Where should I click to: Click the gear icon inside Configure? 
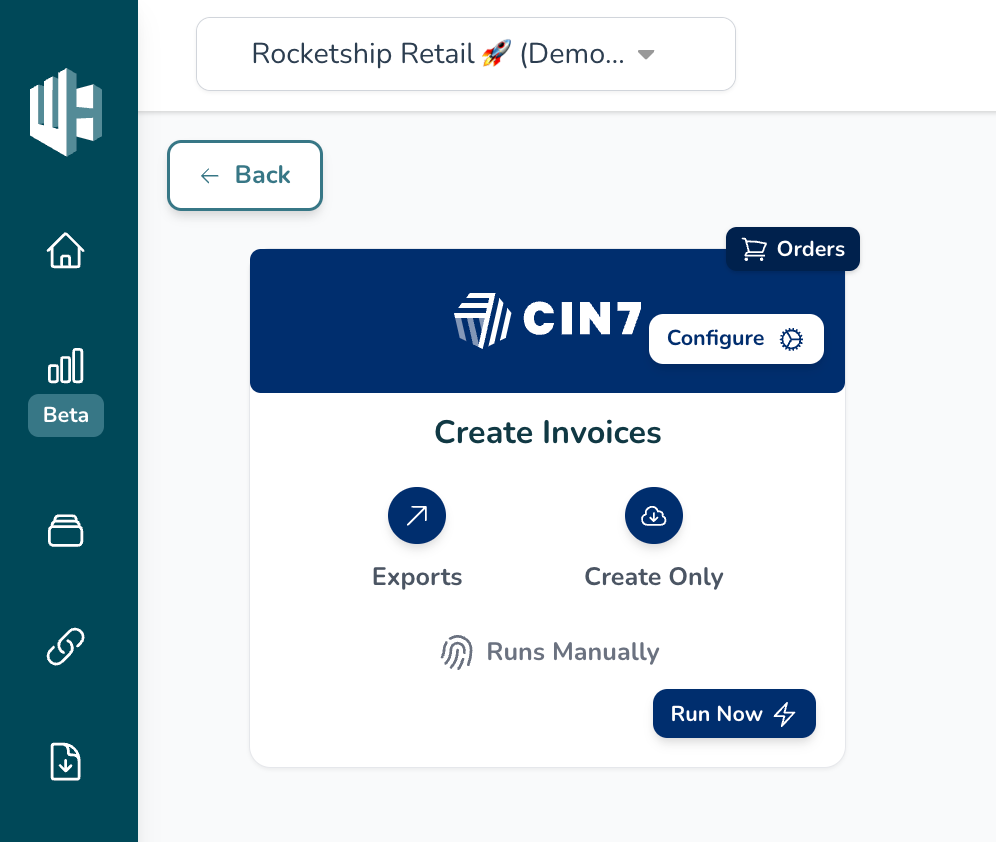point(791,339)
